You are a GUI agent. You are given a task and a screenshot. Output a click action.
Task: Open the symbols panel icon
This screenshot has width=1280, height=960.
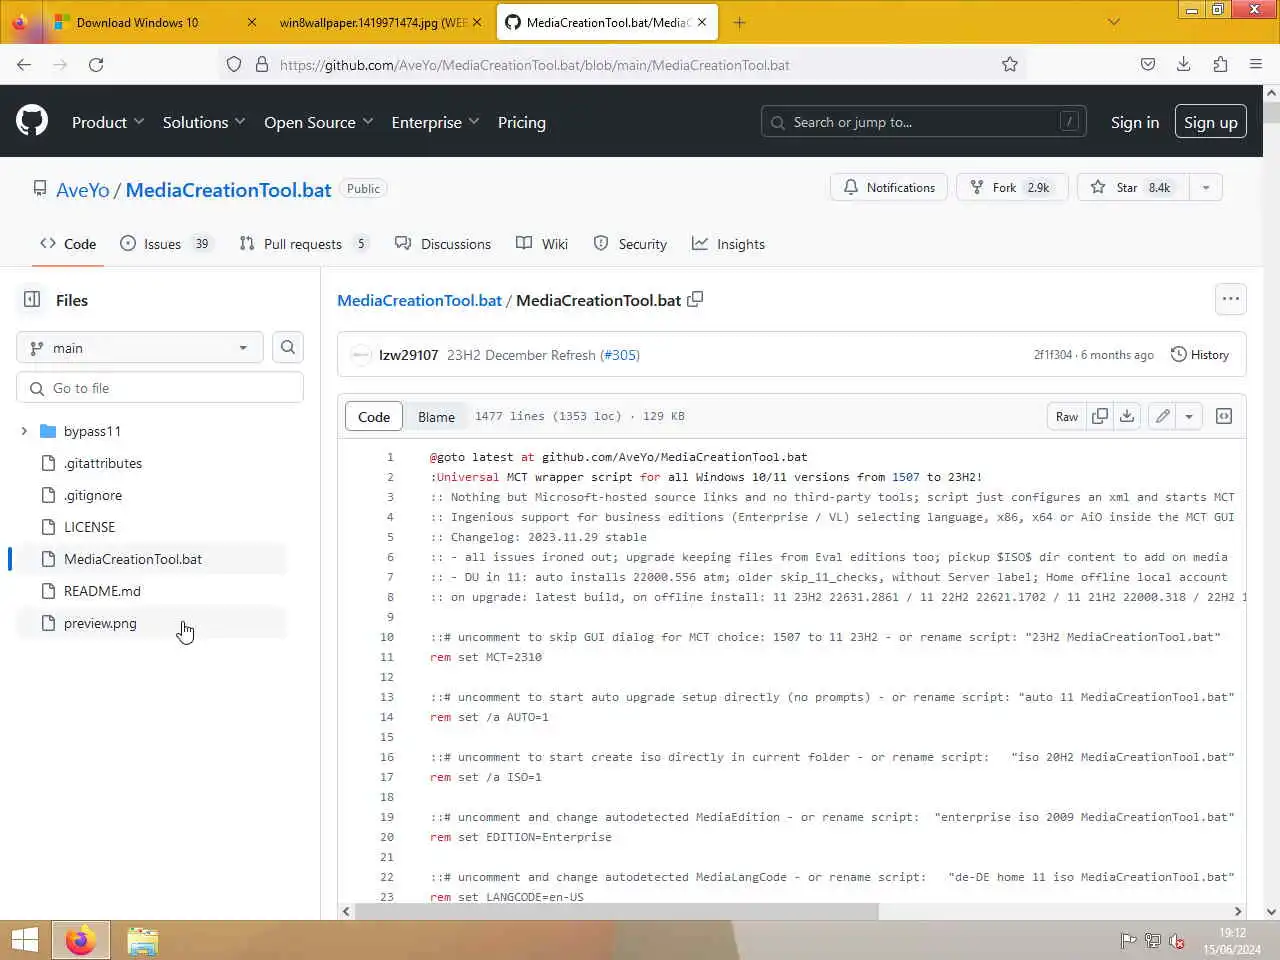(1224, 416)
